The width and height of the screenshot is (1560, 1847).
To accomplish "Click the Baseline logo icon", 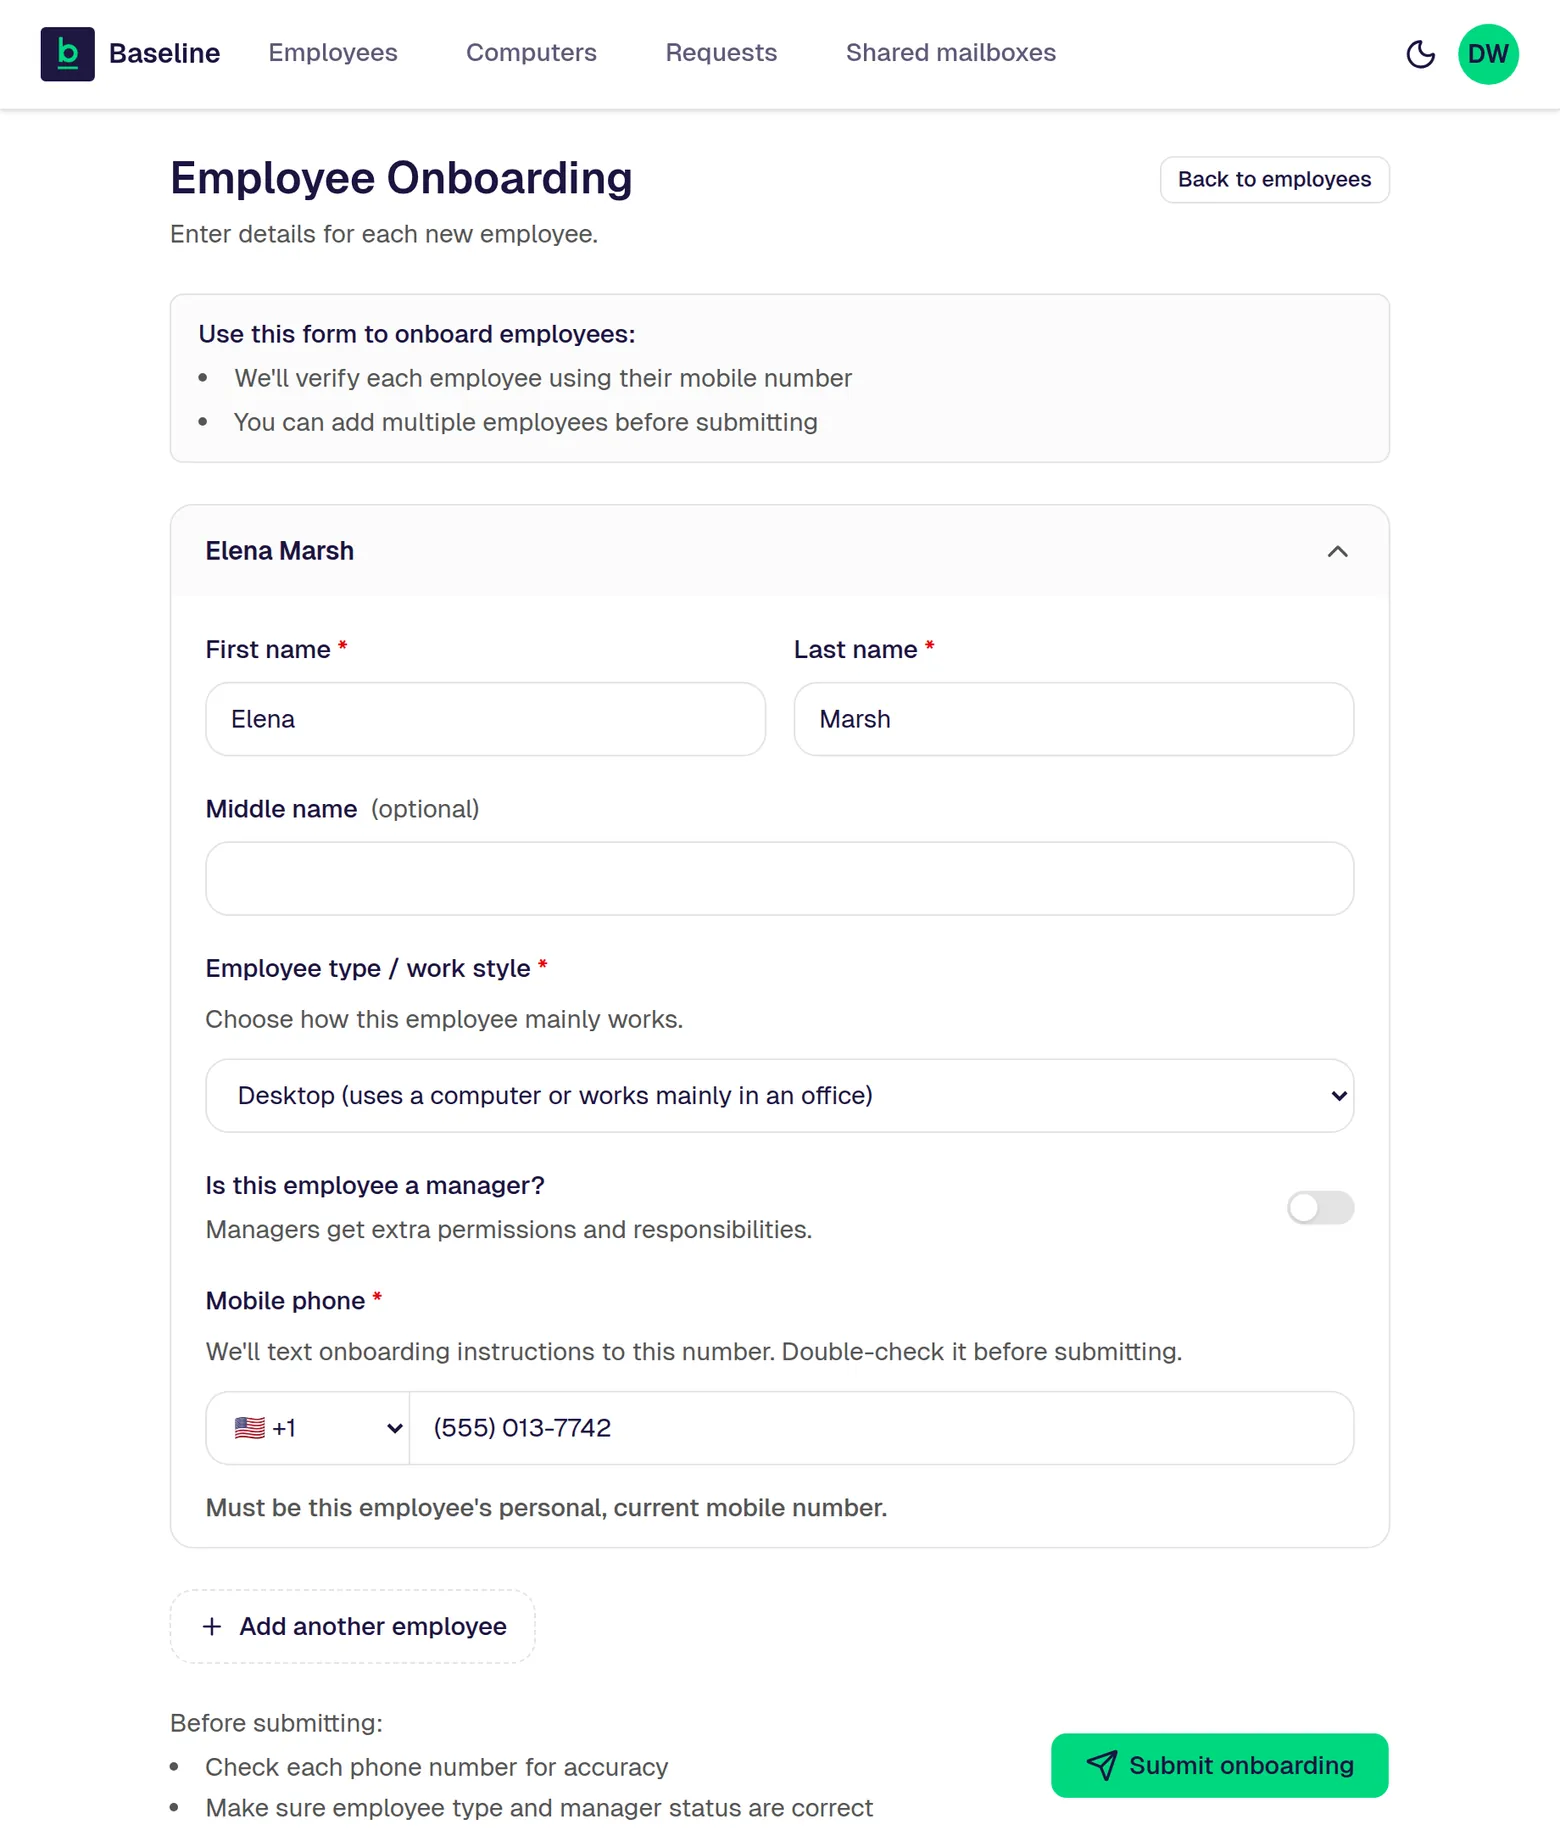I will [x=67, y=54].
